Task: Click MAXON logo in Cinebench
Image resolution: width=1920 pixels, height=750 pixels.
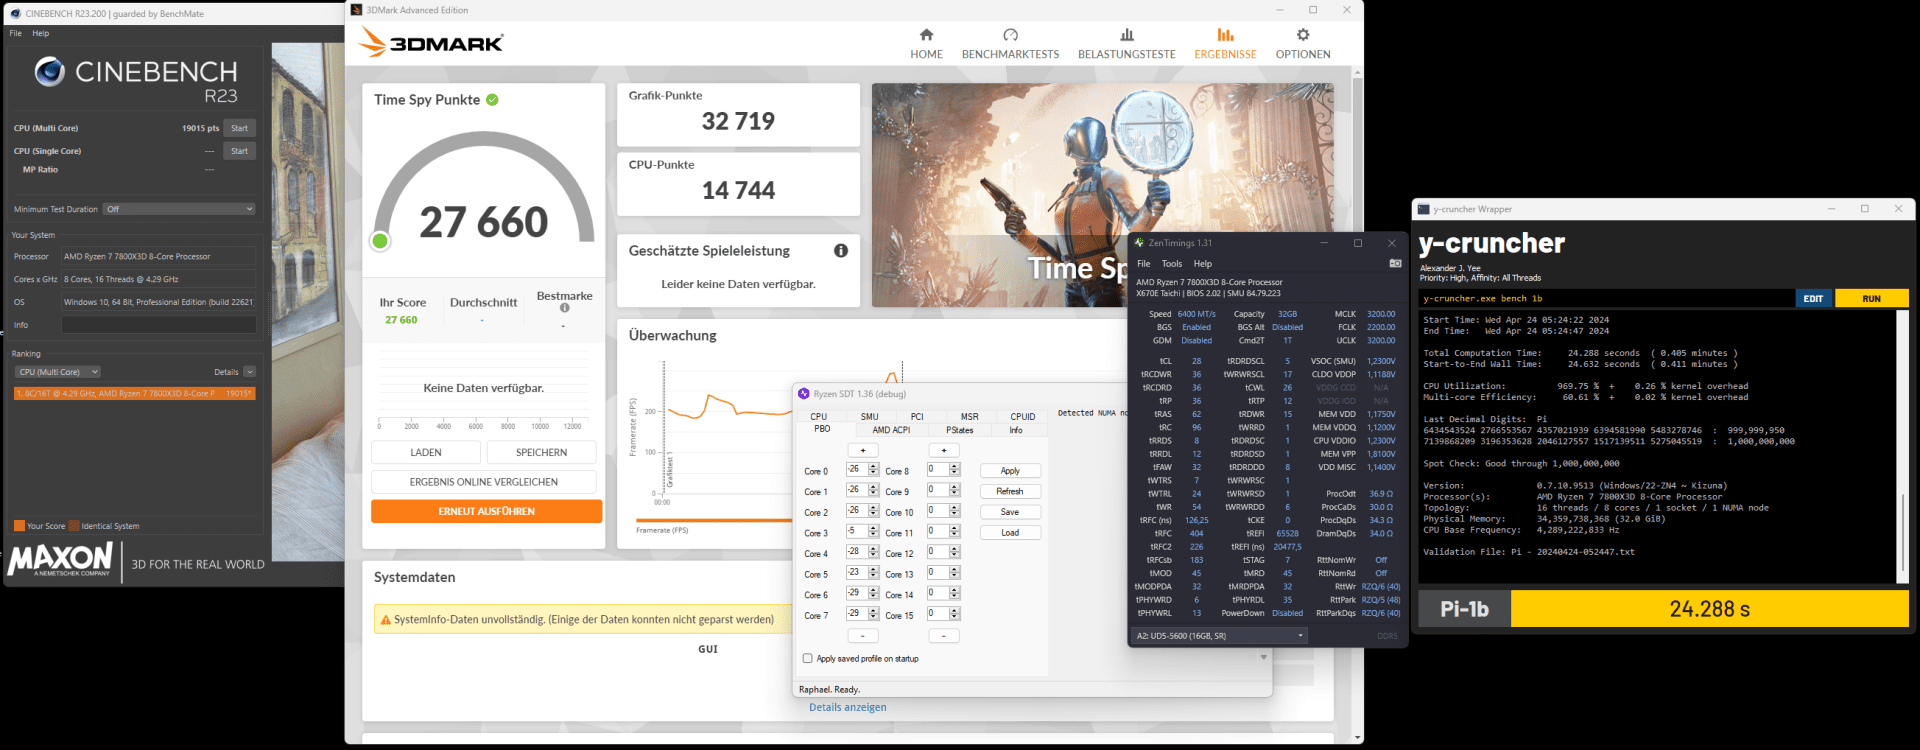Action: pyautogui.click(x=61, y=559)
